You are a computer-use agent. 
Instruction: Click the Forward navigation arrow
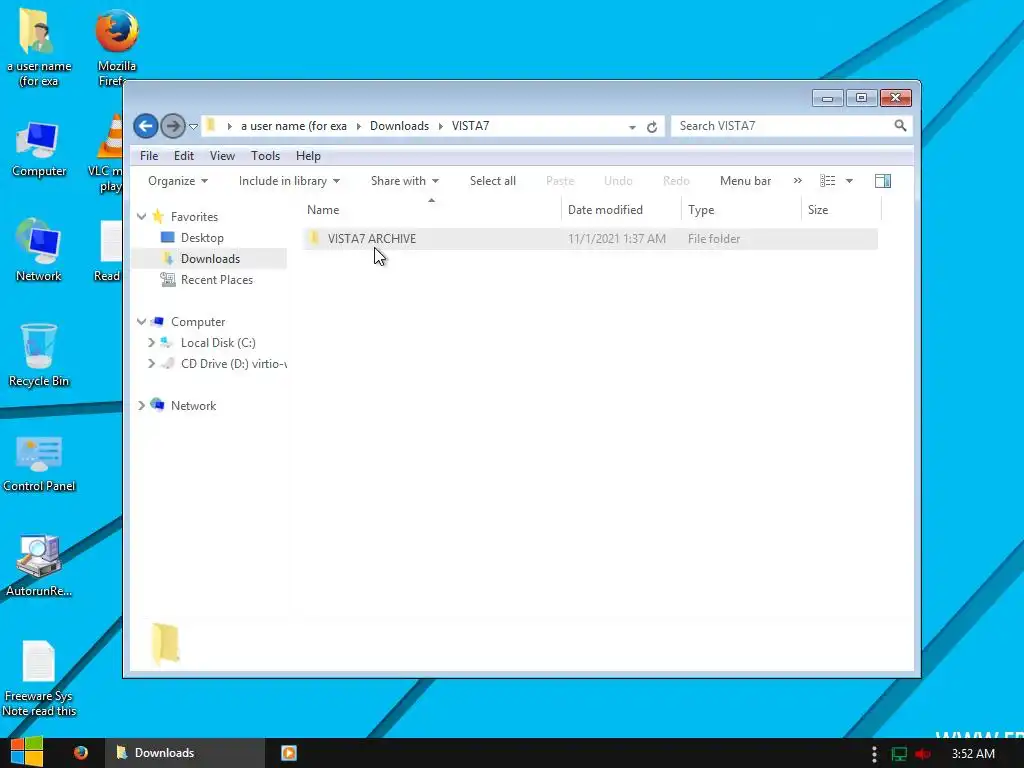coord(172,126)
